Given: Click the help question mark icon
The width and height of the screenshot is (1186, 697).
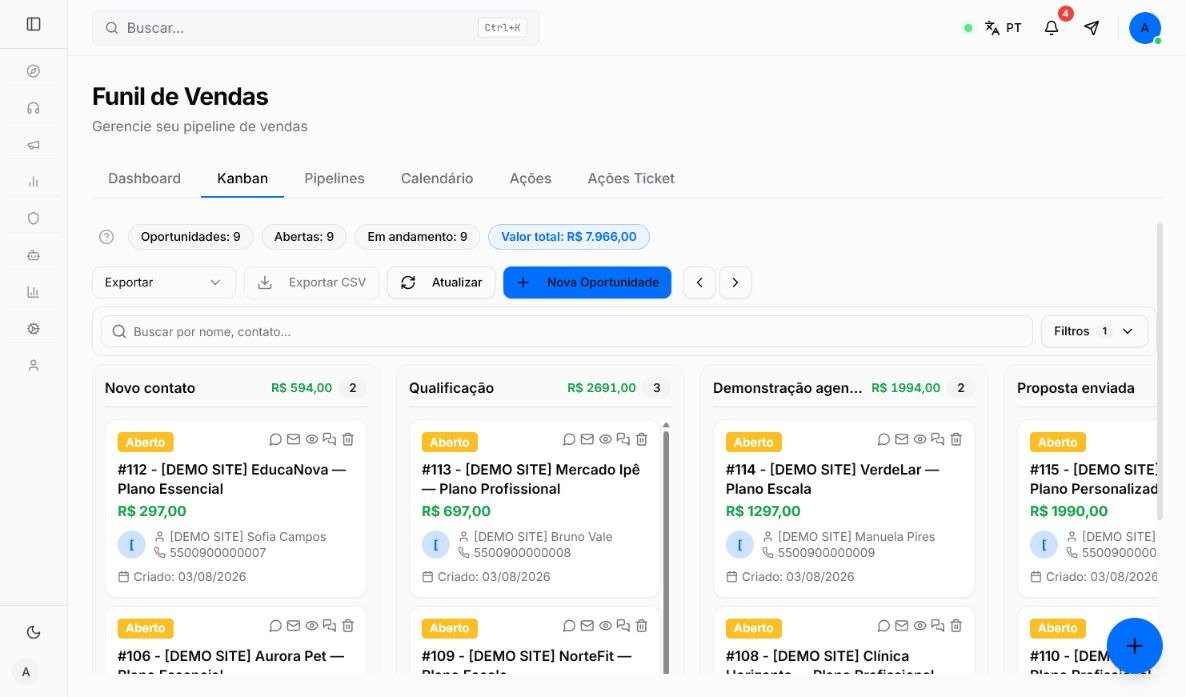Looking at the screenshot, I should (x=107, y=237).
